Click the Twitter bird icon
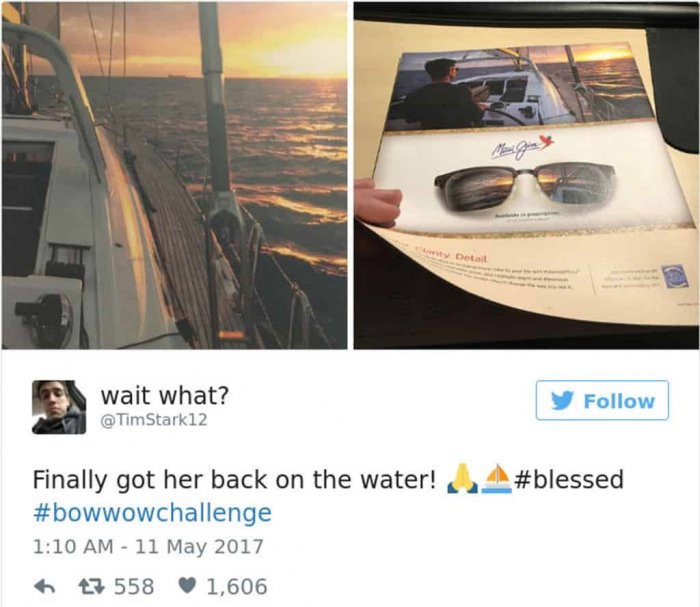700x607 pixels. point(562,400)
